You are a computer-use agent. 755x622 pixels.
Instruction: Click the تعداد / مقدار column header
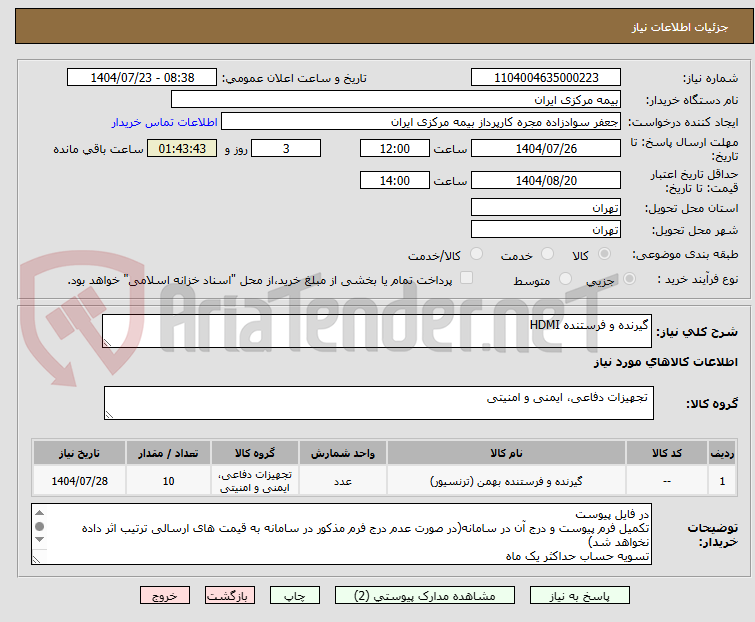tap(168, 453)
